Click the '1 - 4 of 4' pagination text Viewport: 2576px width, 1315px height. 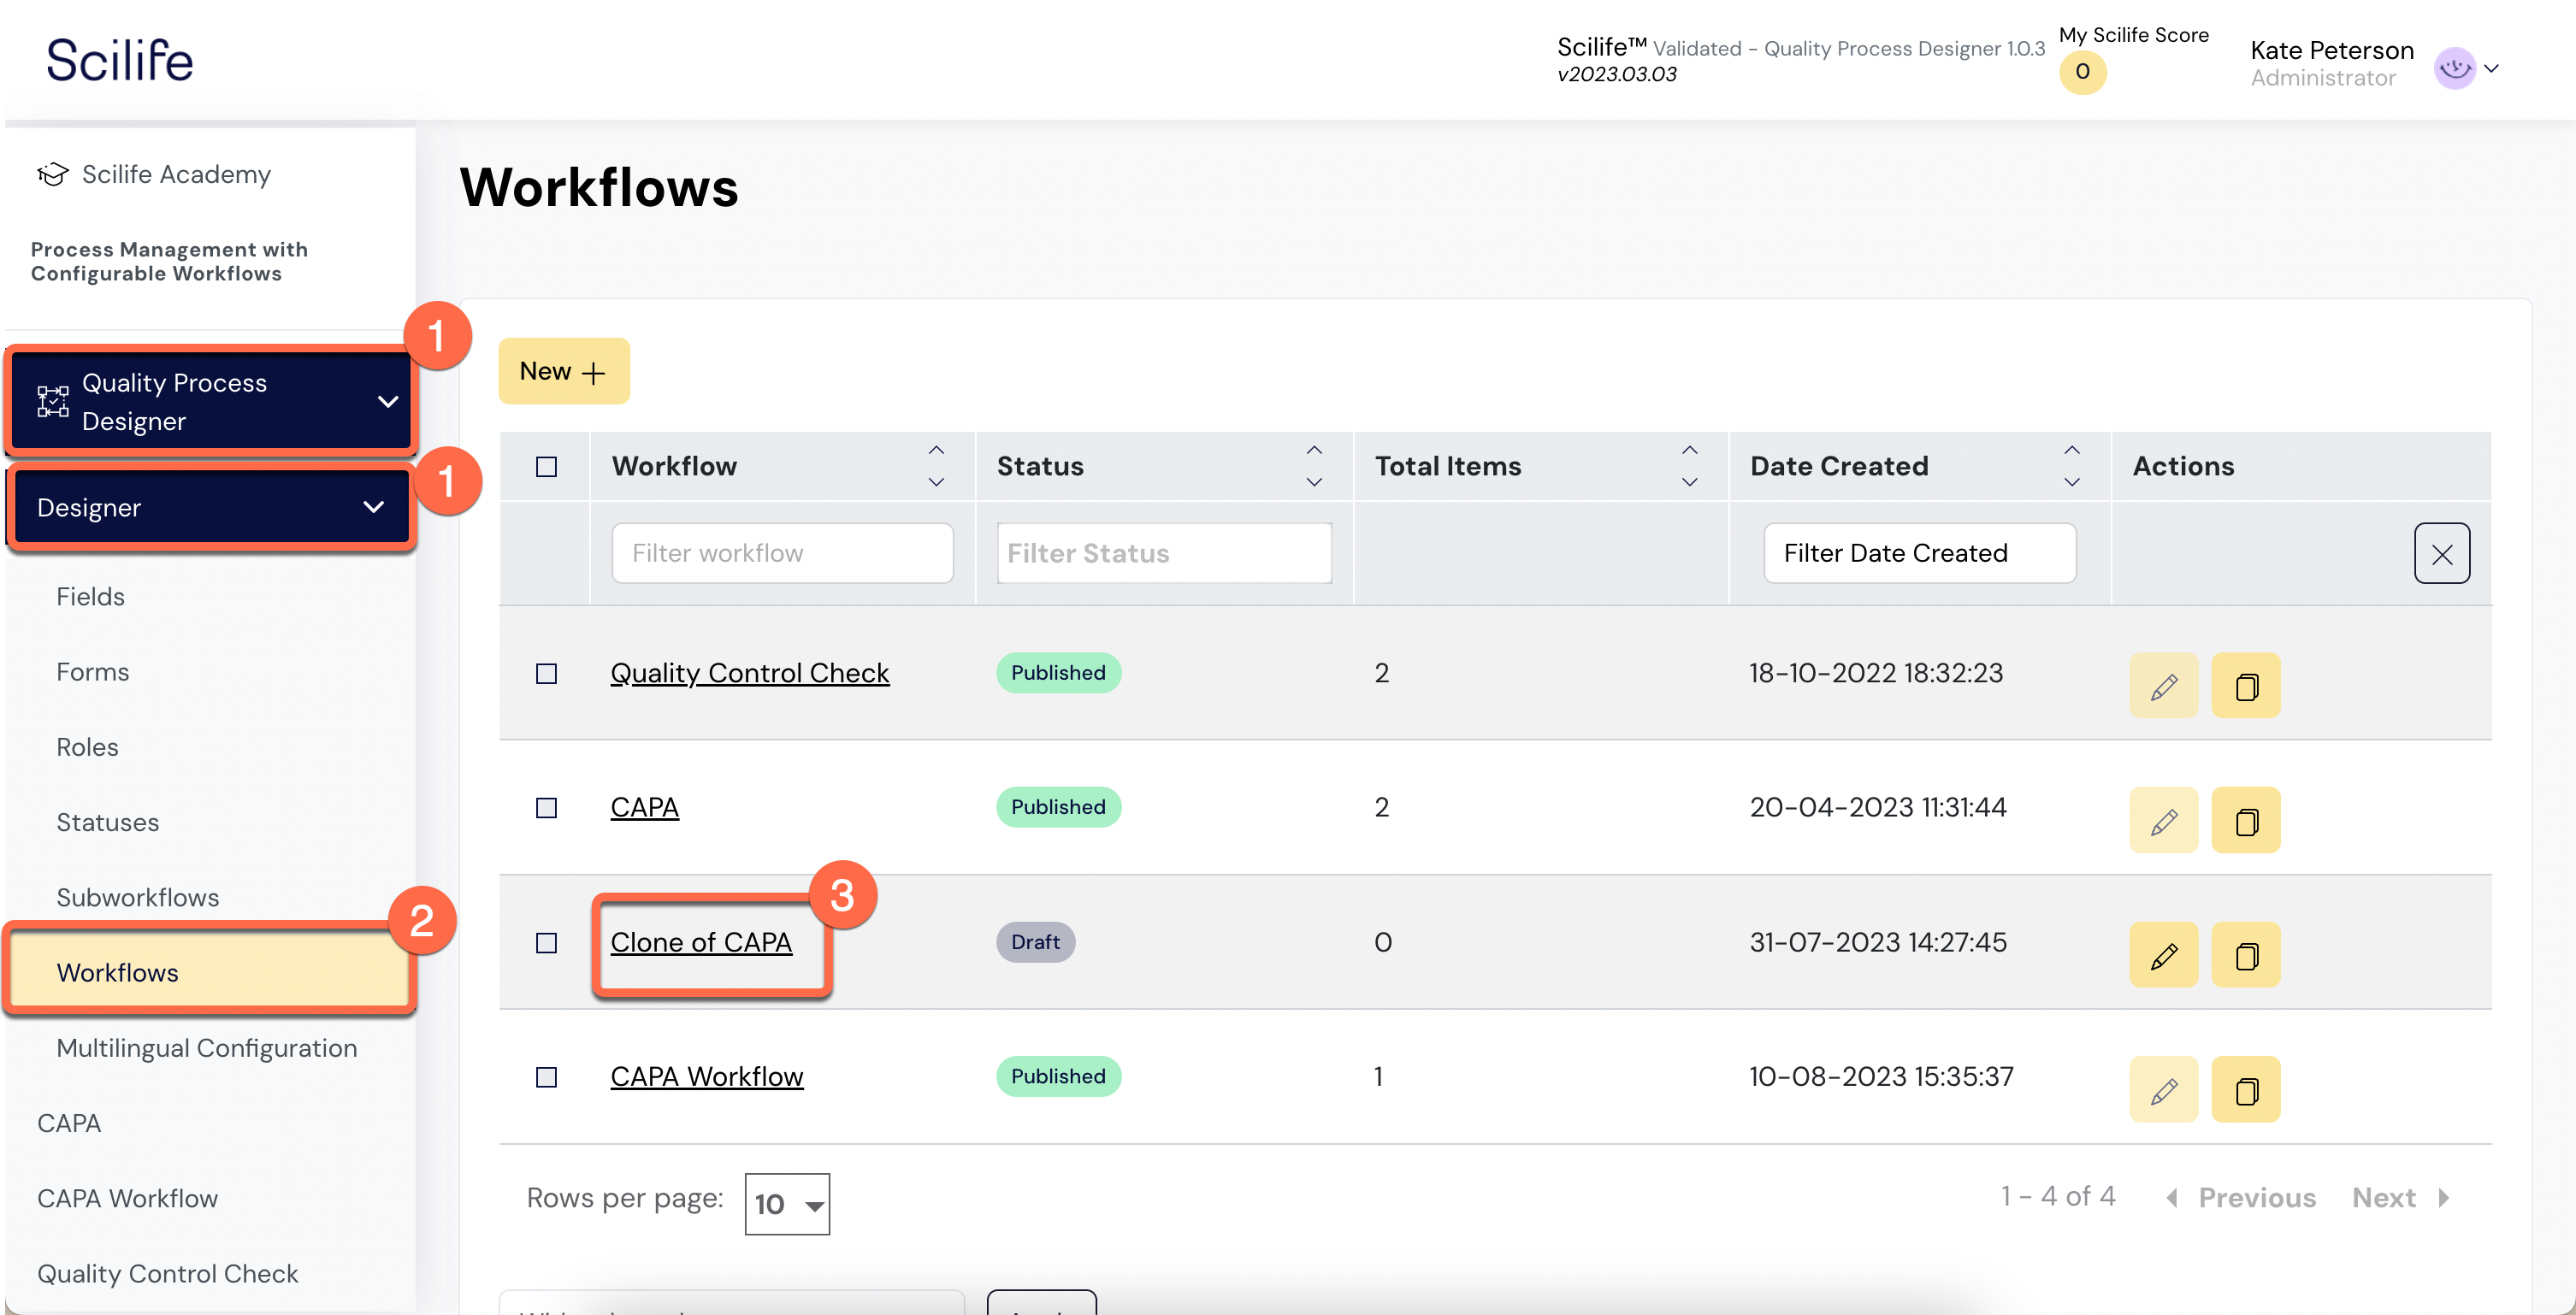coord(2058,1196)
